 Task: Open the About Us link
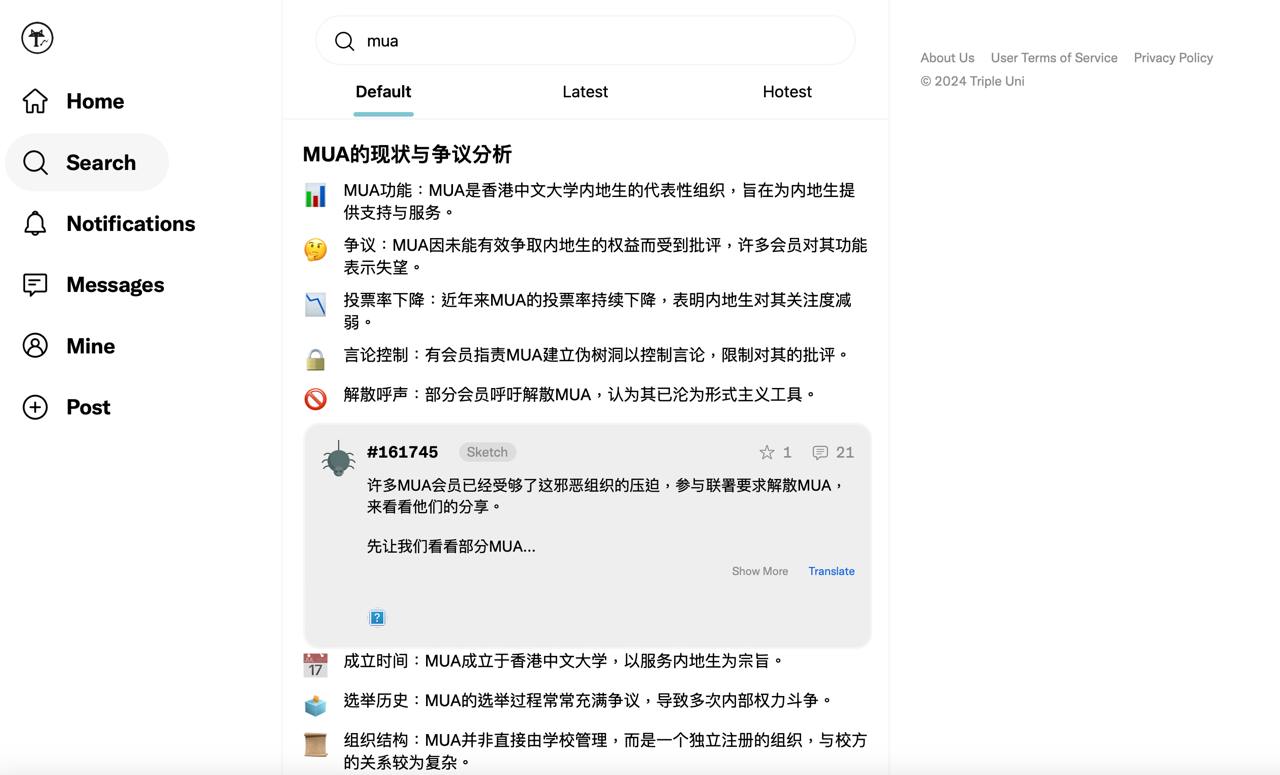tap(947, 58)
